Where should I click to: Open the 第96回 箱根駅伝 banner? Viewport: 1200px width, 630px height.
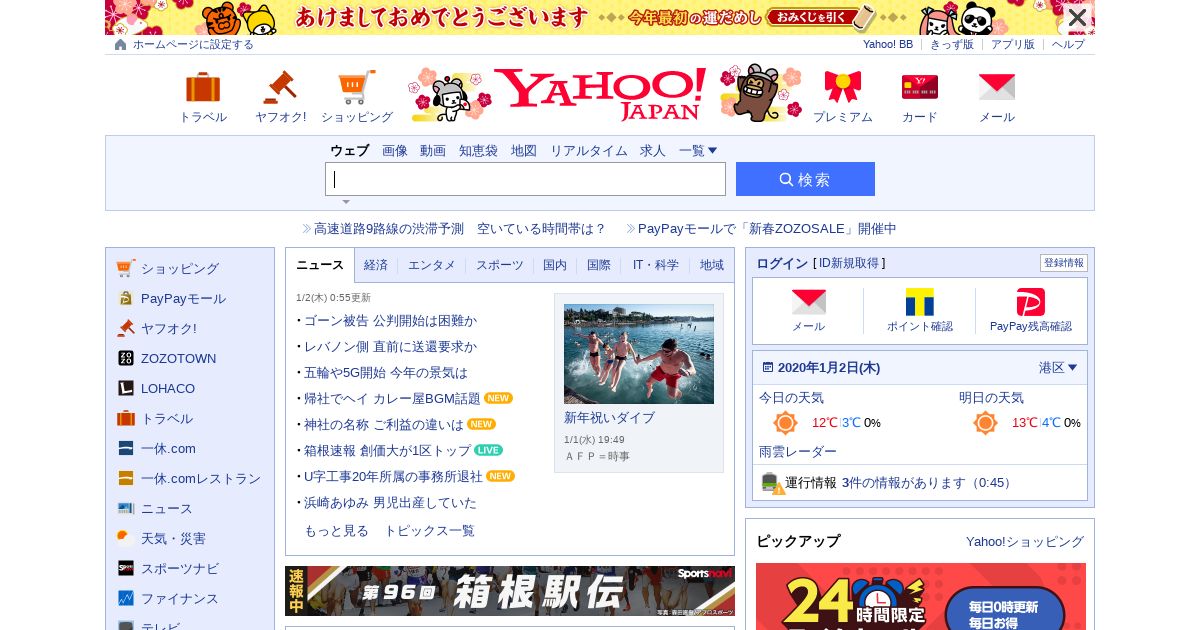tap(510, 591)
